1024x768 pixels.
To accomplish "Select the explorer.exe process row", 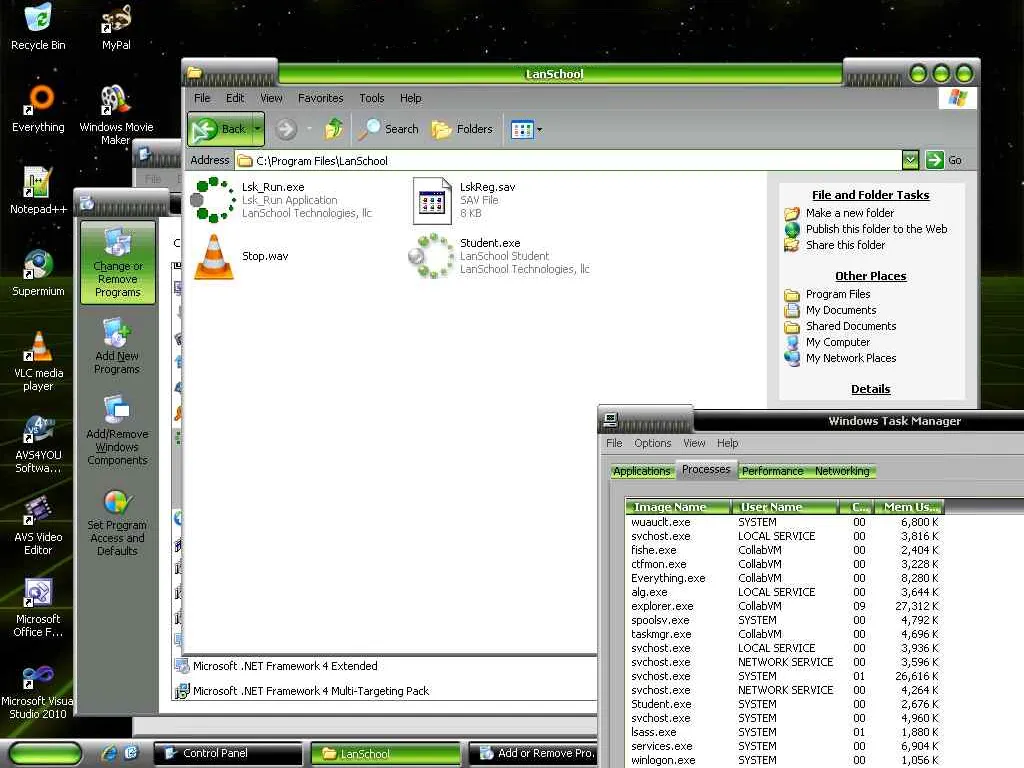I will pos(784,606).
